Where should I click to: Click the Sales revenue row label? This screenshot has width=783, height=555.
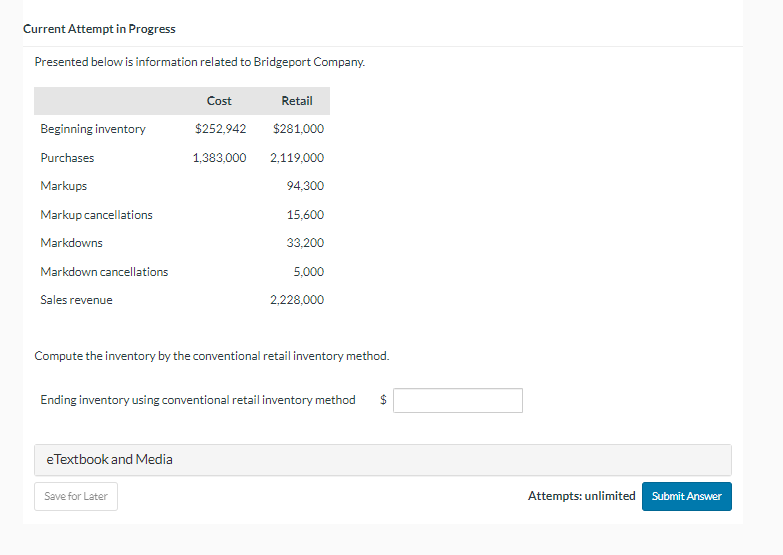click(x=76, y=300)
